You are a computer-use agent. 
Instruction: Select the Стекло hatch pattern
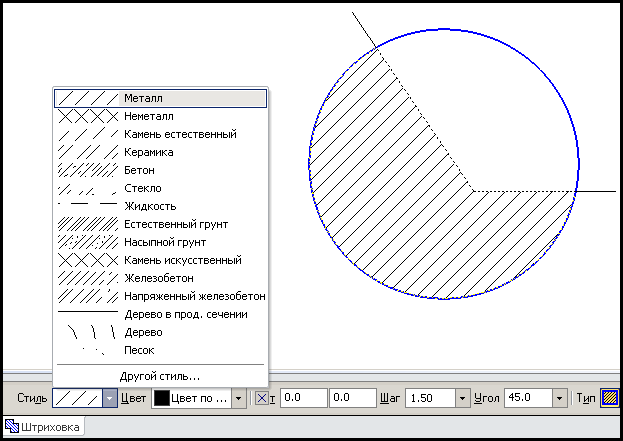click(160, 188)
